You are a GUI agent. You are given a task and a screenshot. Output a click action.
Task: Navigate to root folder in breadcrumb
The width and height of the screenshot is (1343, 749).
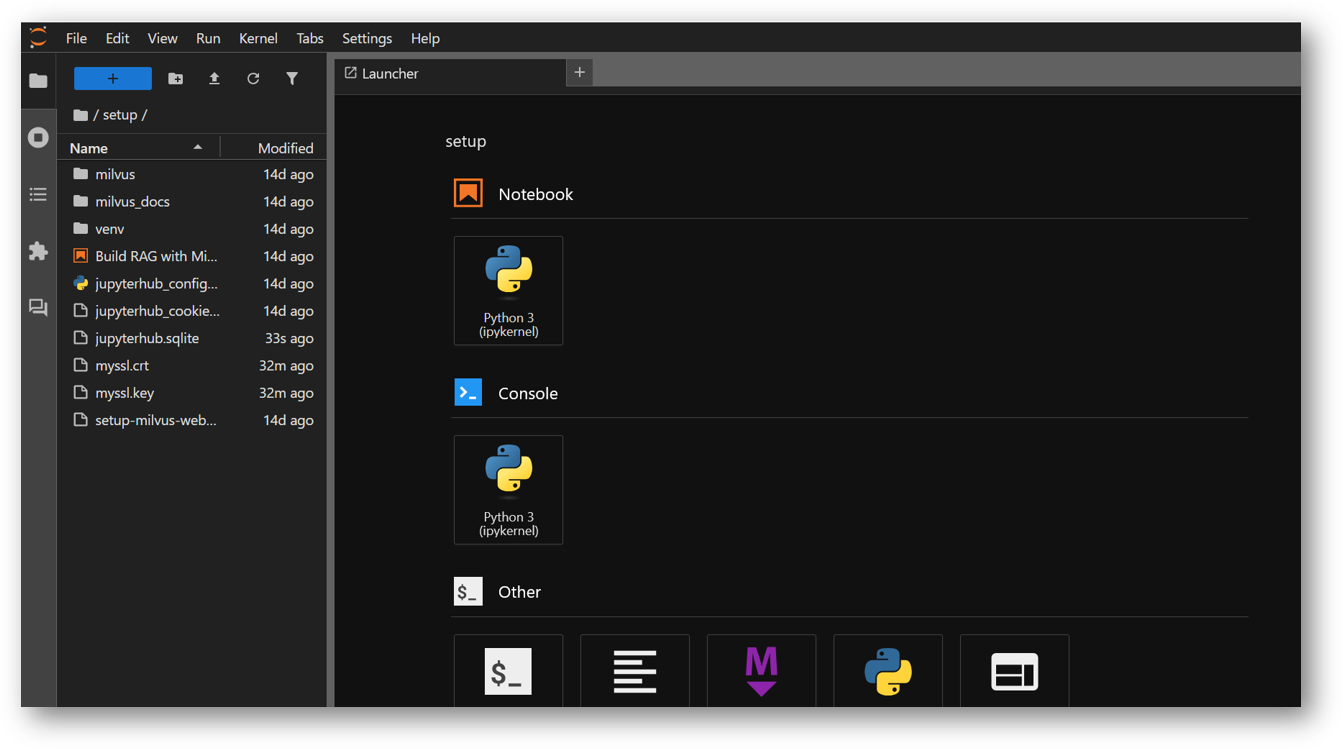[80, 115]
